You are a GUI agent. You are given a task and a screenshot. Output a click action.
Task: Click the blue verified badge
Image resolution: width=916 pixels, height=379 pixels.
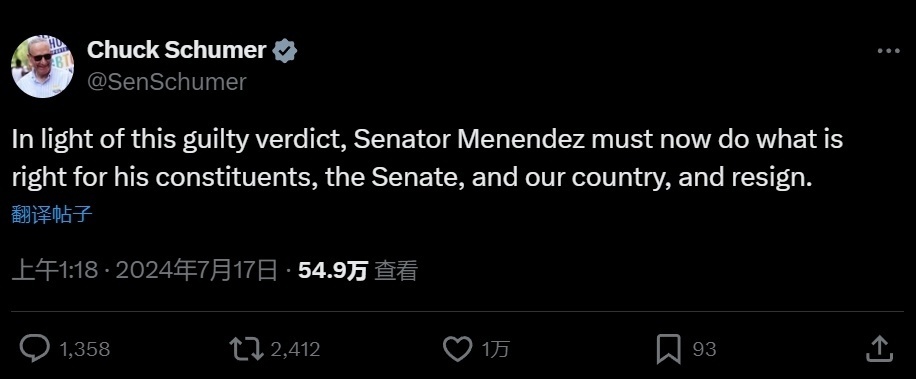(285, 51)
